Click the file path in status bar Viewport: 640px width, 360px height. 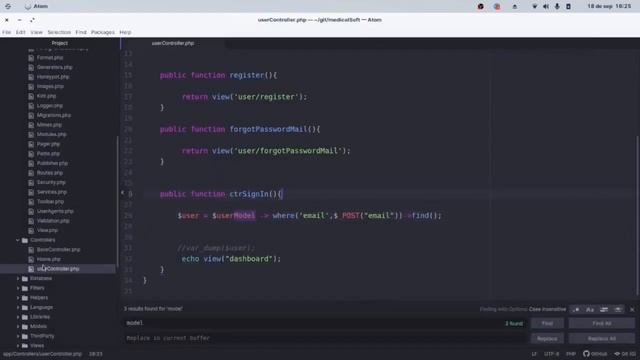42,354
